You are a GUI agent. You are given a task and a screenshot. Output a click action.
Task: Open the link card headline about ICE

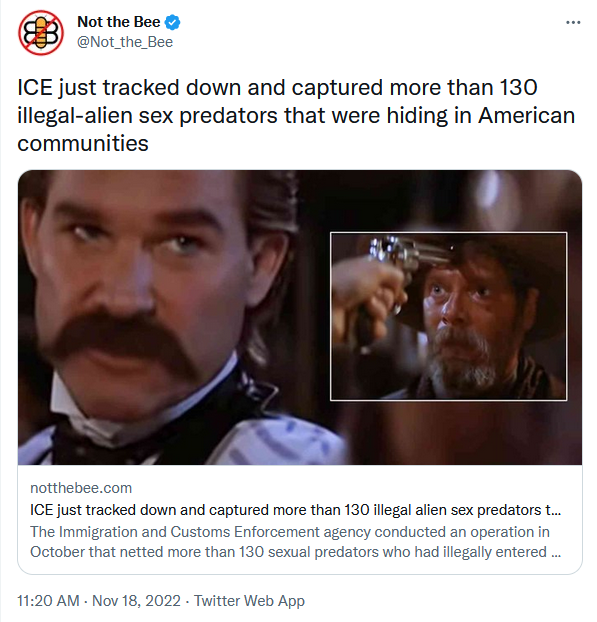296,510
